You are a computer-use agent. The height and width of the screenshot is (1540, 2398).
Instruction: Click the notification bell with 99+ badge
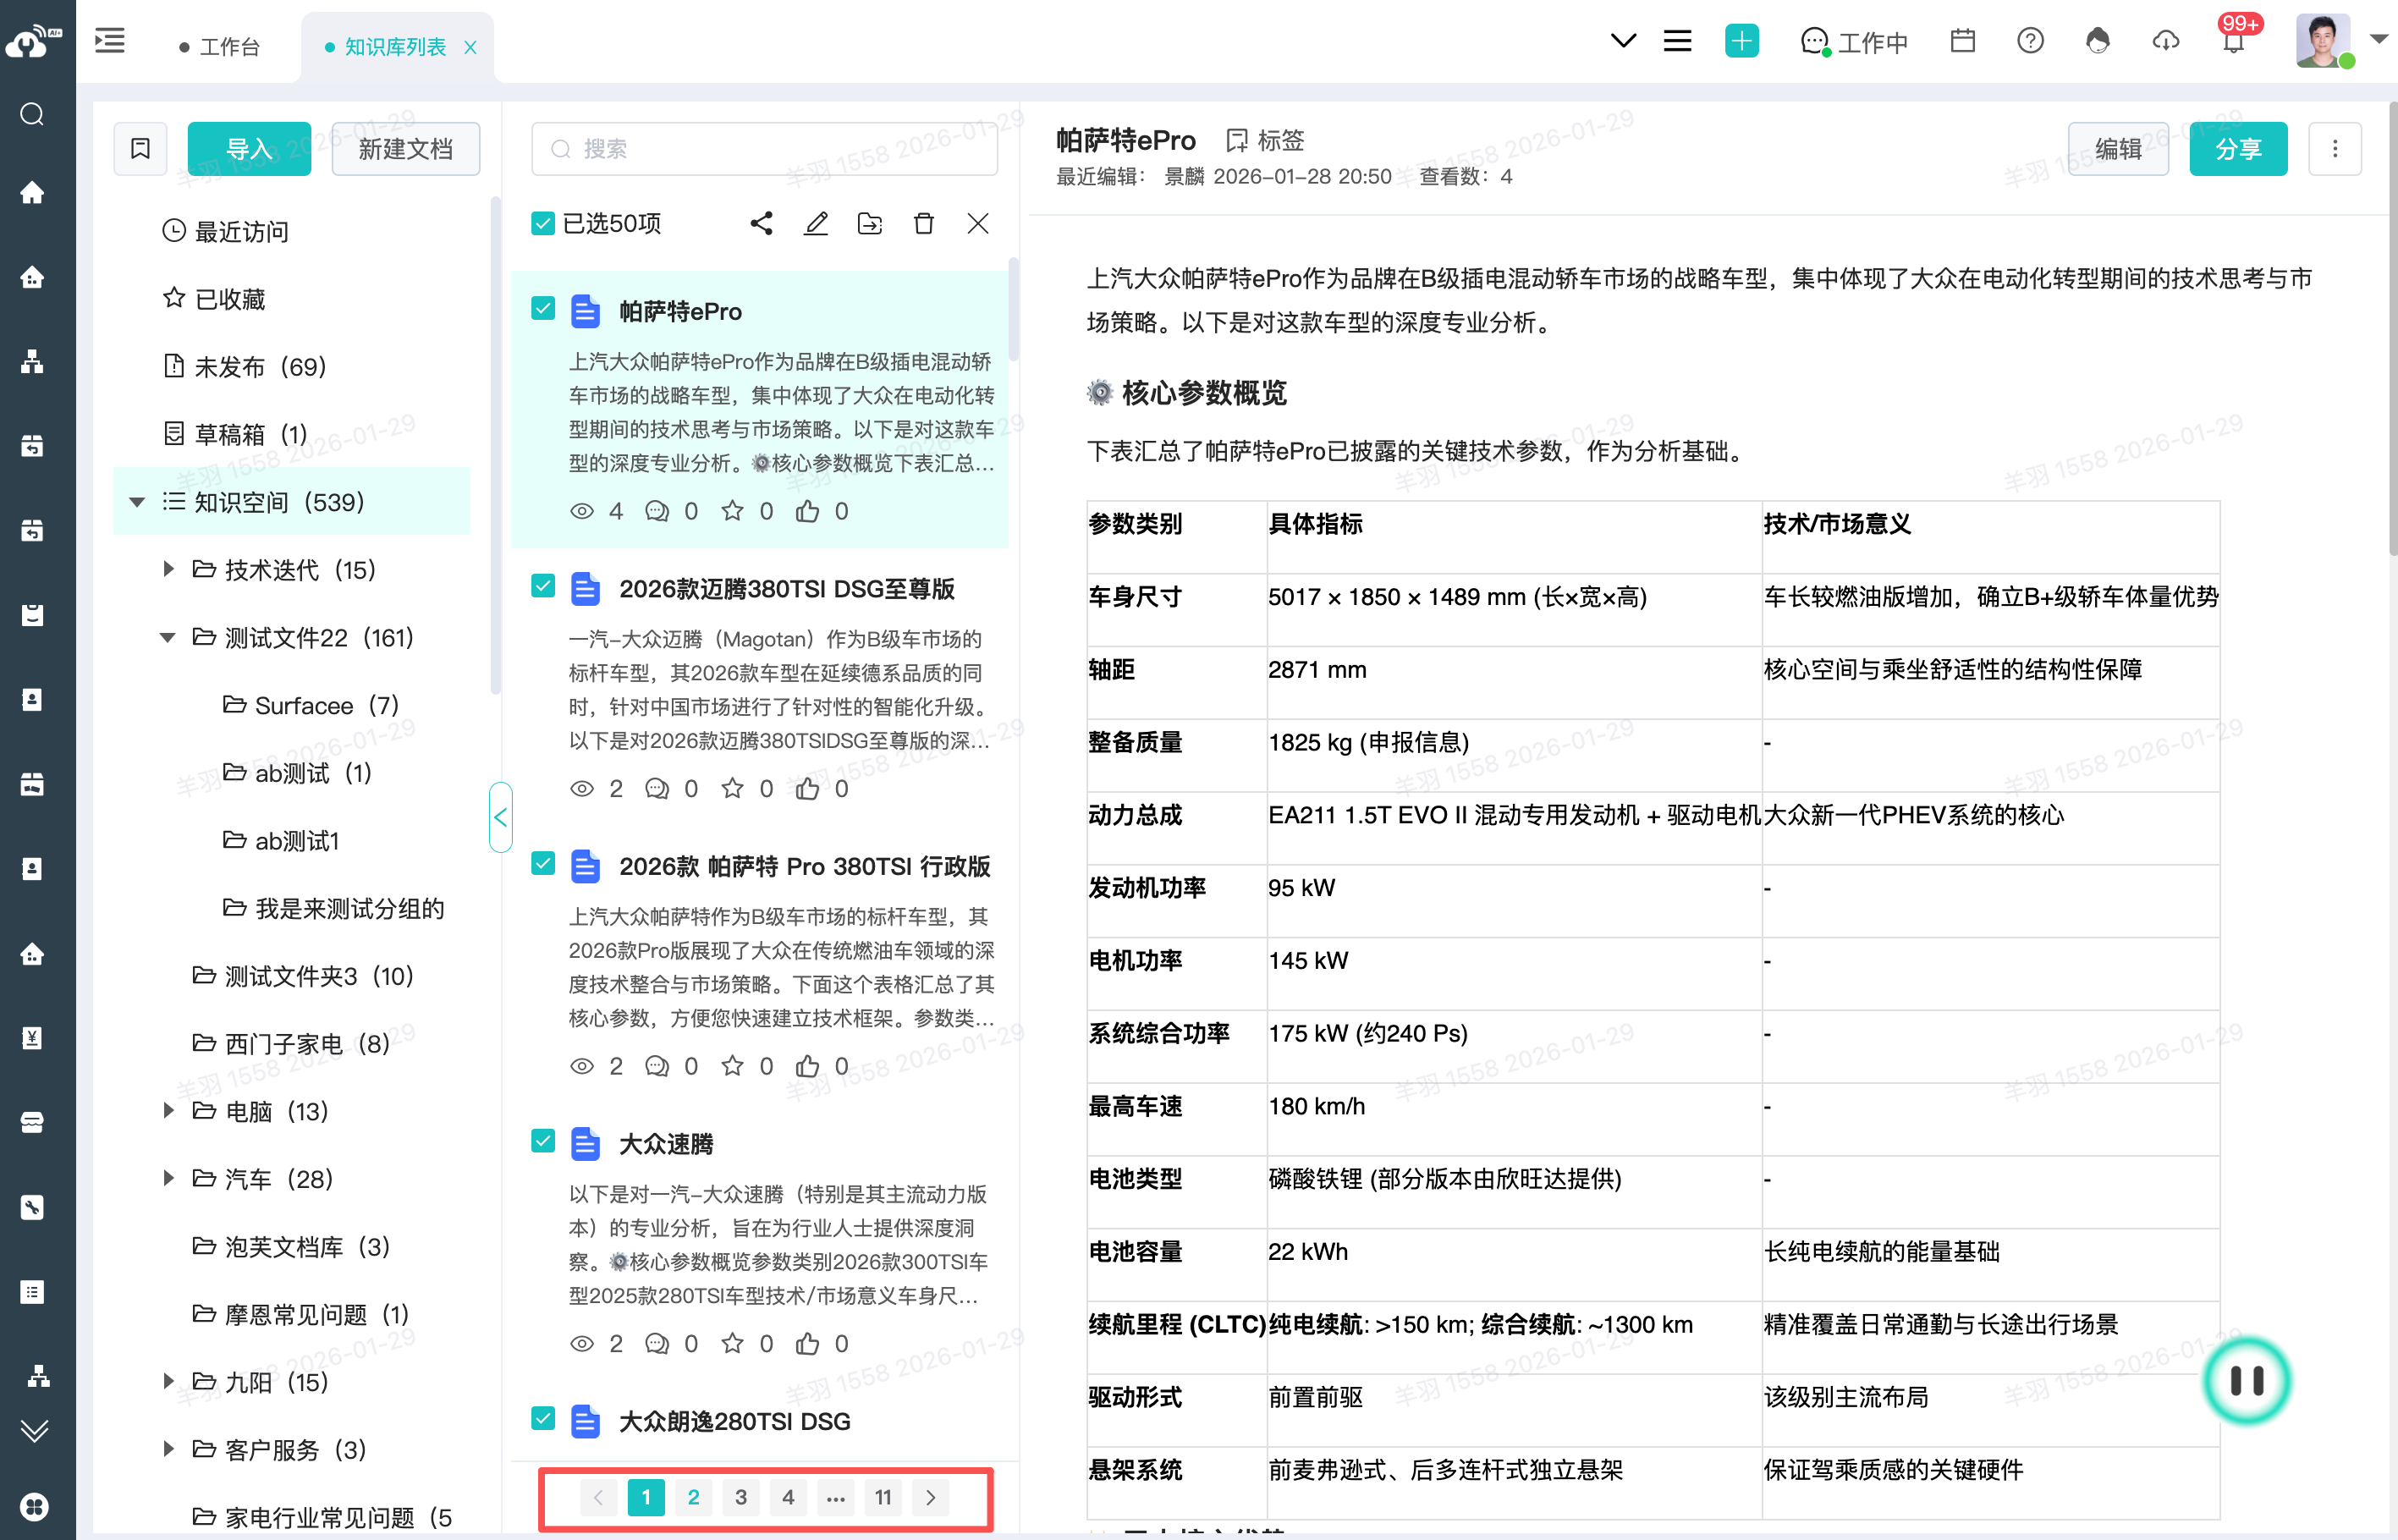coord(2232,41)
